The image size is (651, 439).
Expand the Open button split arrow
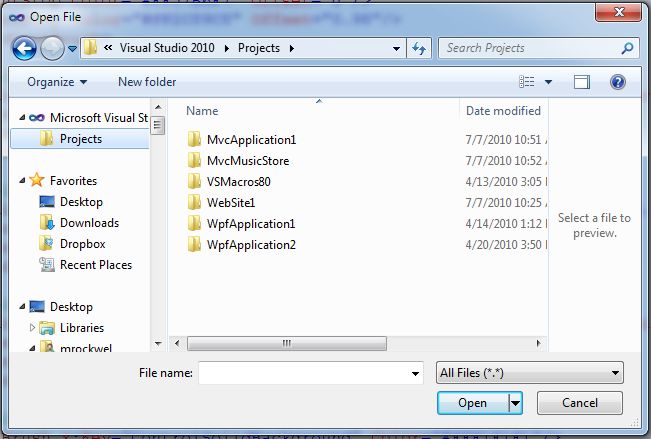coord(515,403)
